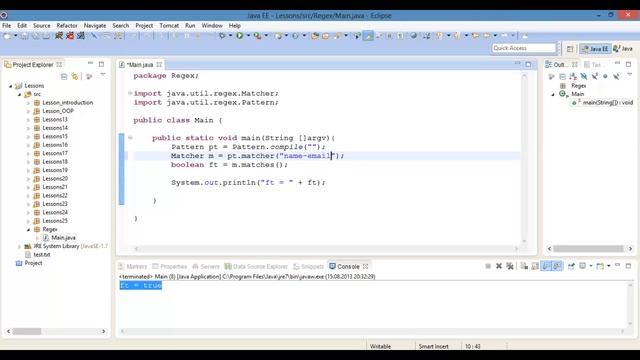Toggle Scroll Lock in Console toolbar
640x360 pixels.
535,266
